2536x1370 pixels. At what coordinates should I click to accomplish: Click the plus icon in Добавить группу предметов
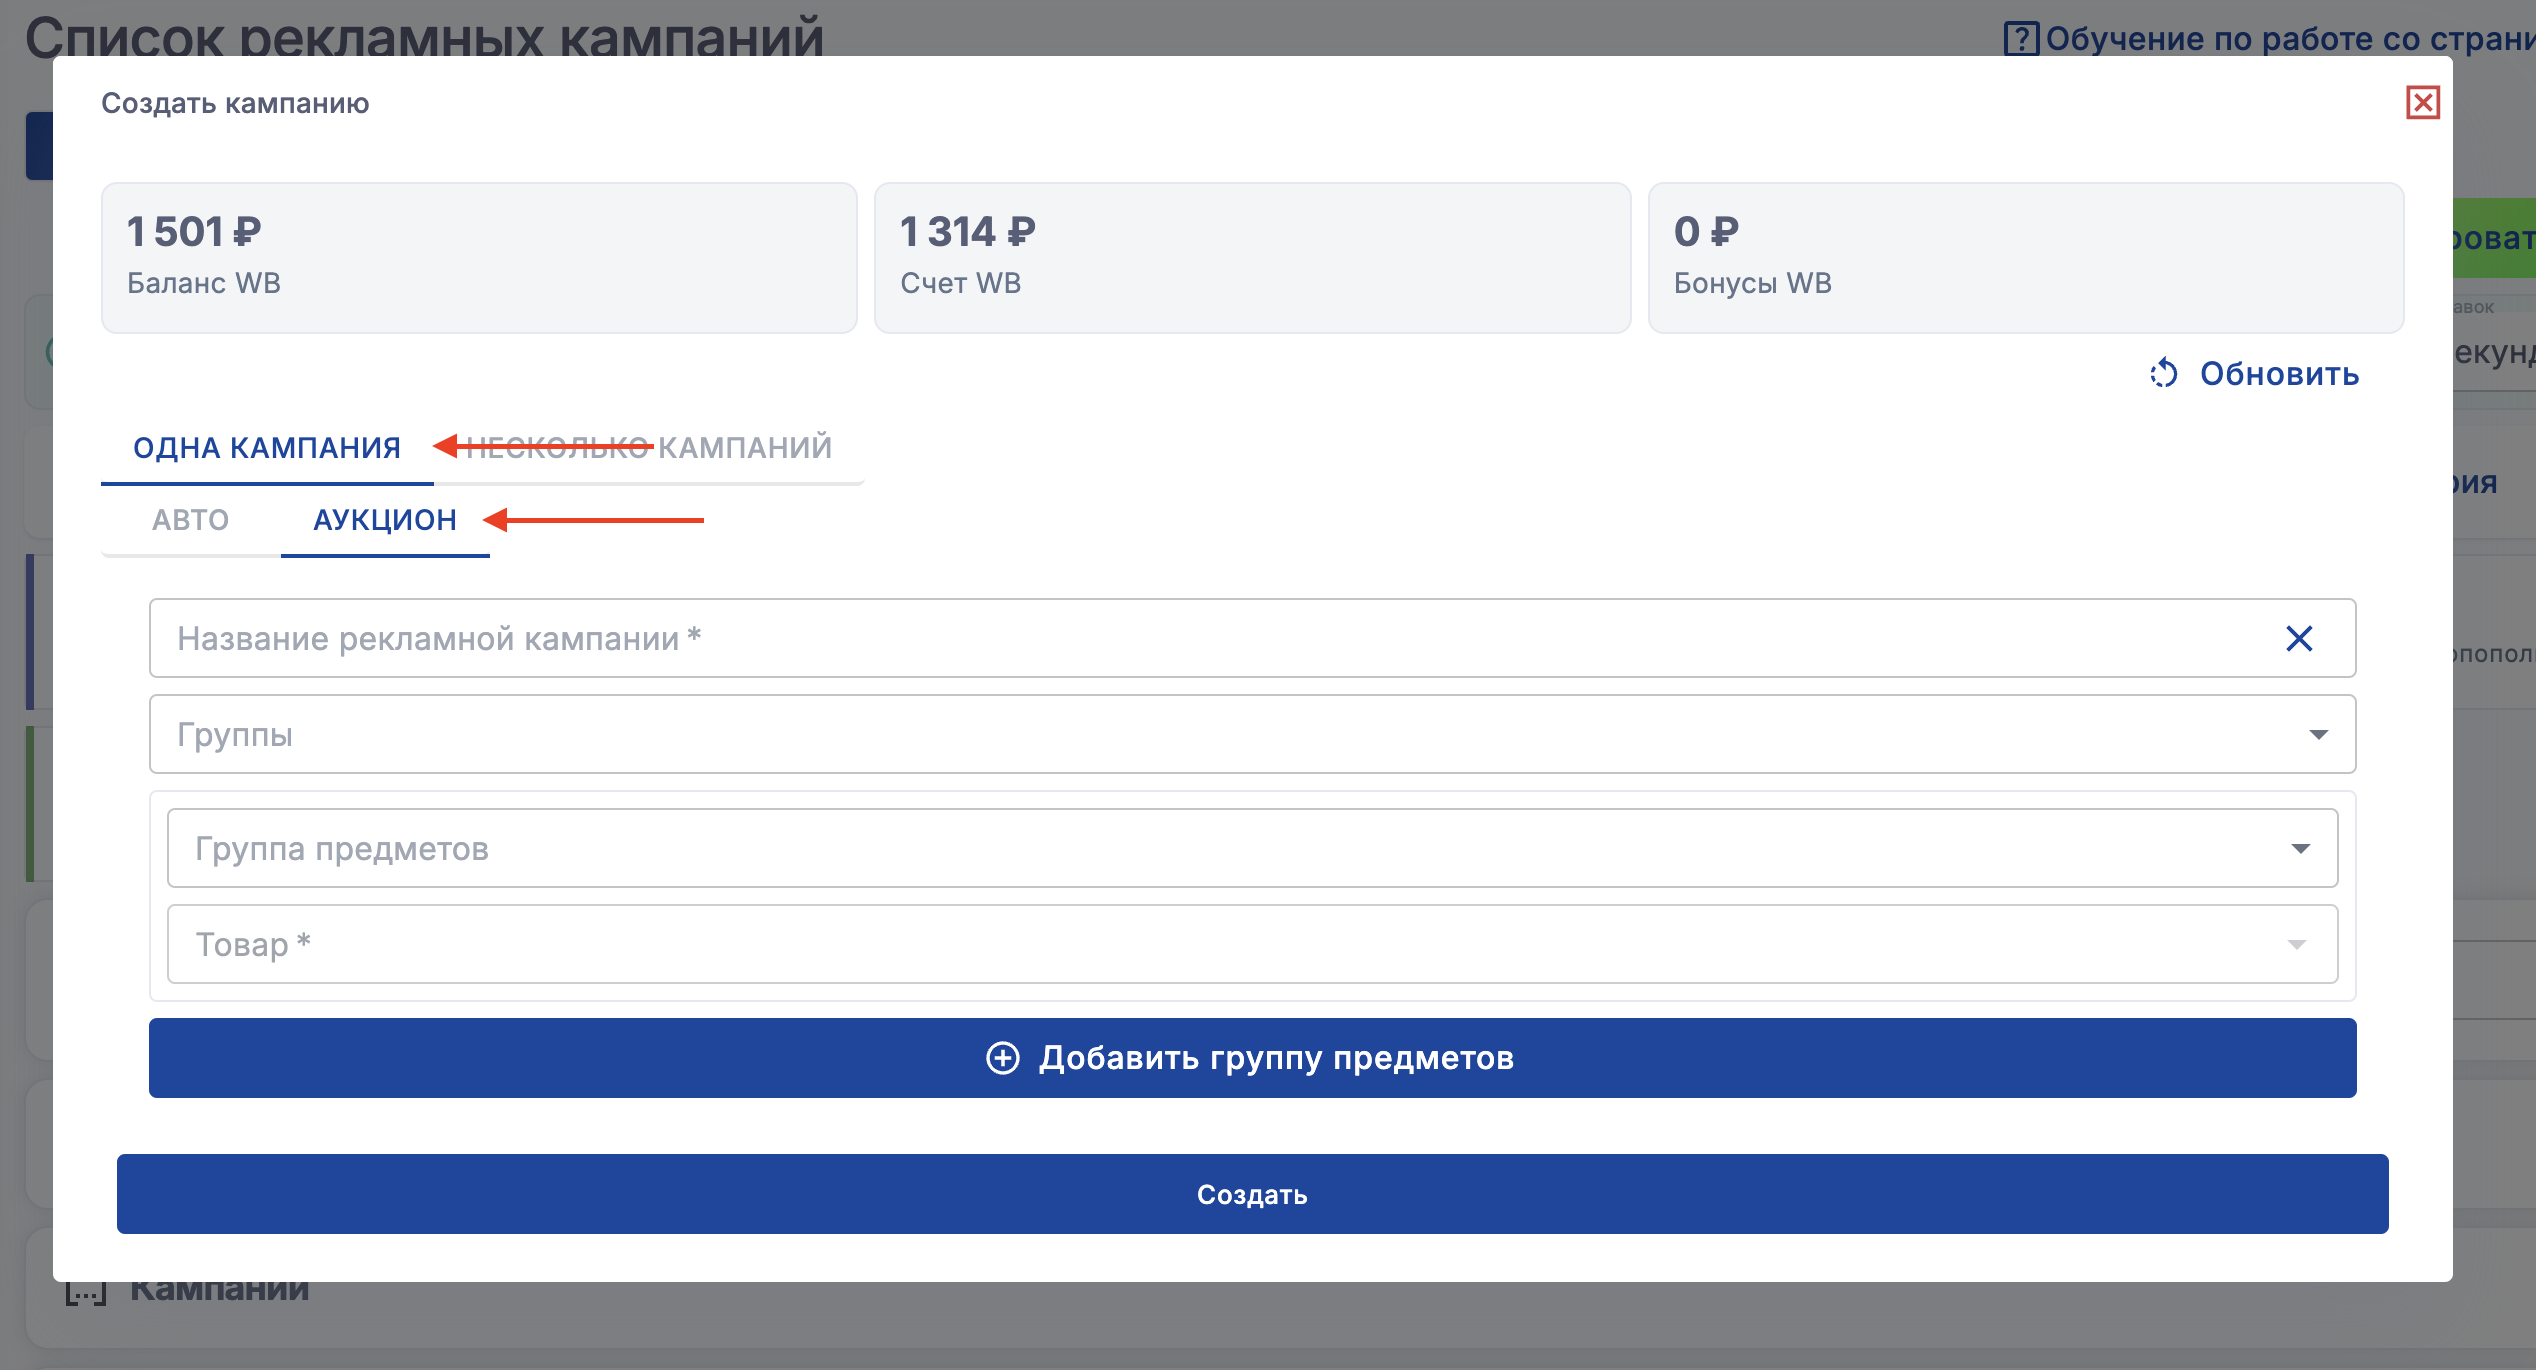pos(1002,1058)
